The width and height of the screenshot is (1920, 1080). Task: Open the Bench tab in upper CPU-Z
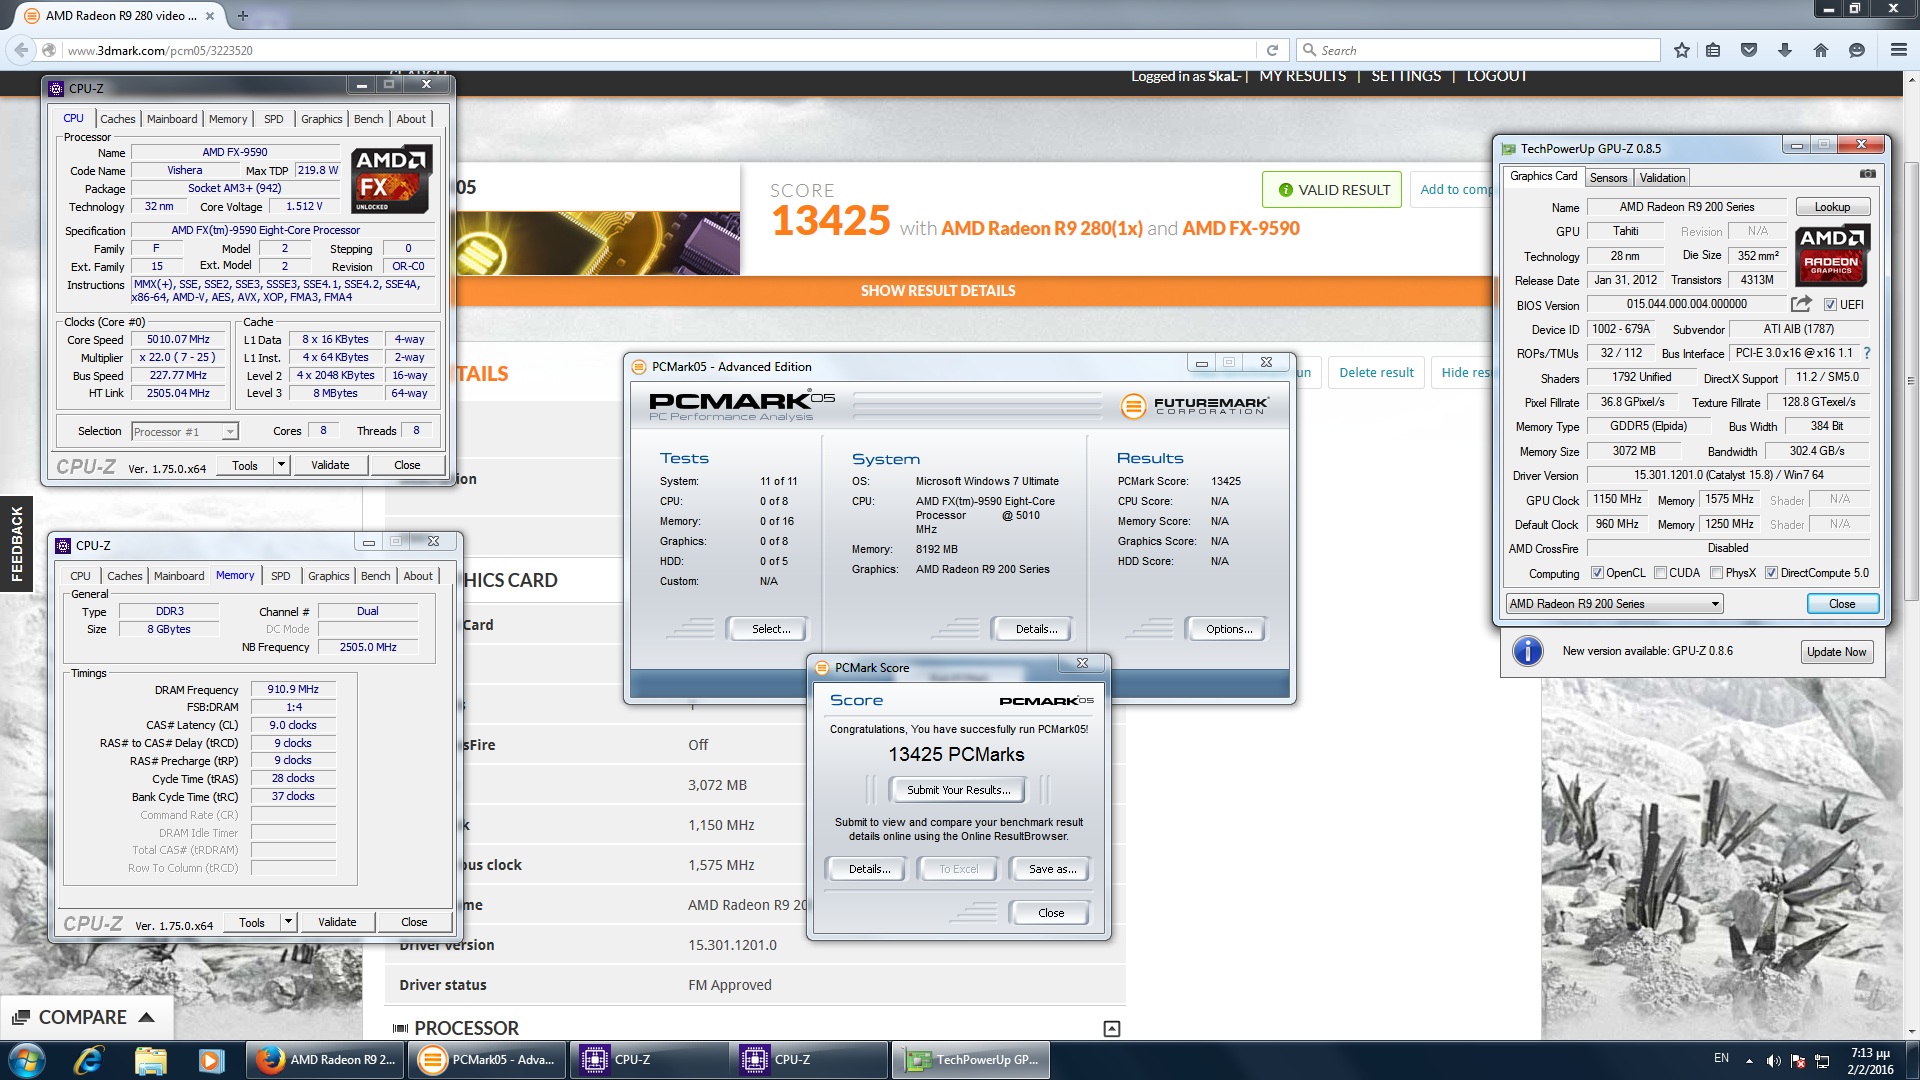coord(368,119)
